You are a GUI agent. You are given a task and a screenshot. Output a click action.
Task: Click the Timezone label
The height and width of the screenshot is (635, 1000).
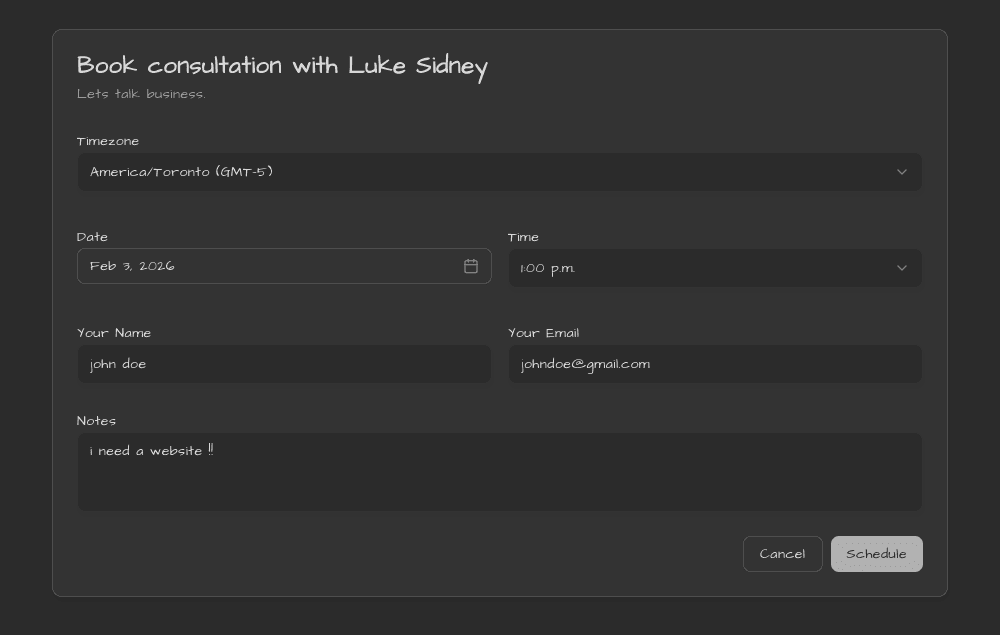tap(108, 141)
